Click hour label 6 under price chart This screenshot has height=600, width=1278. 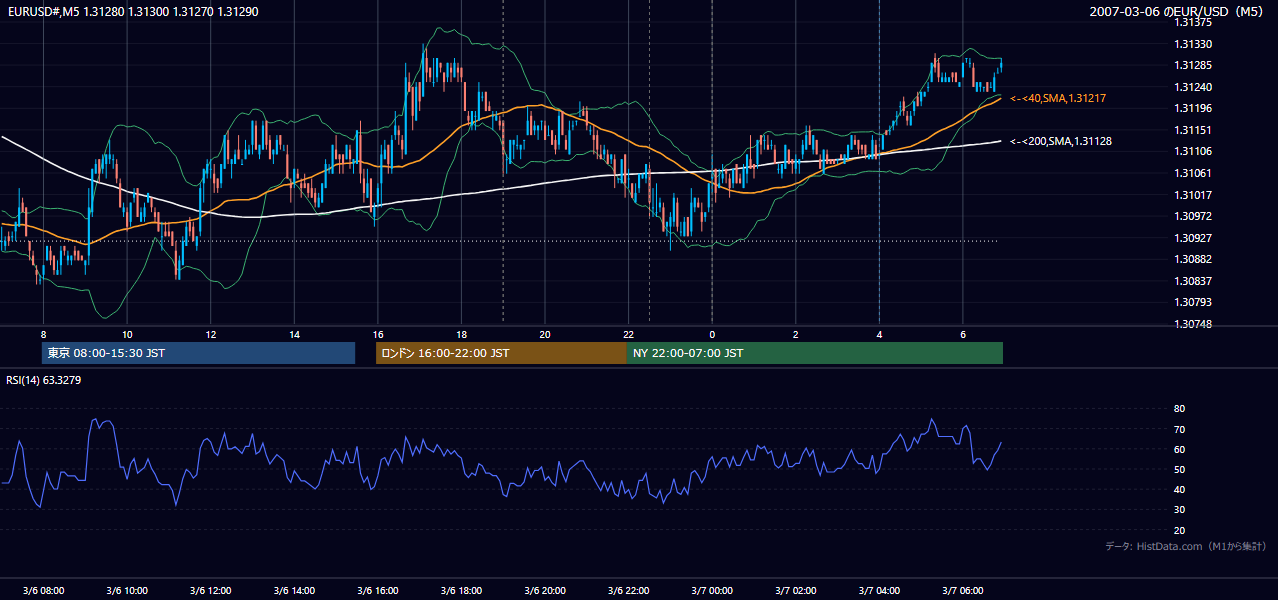[963, 334]
